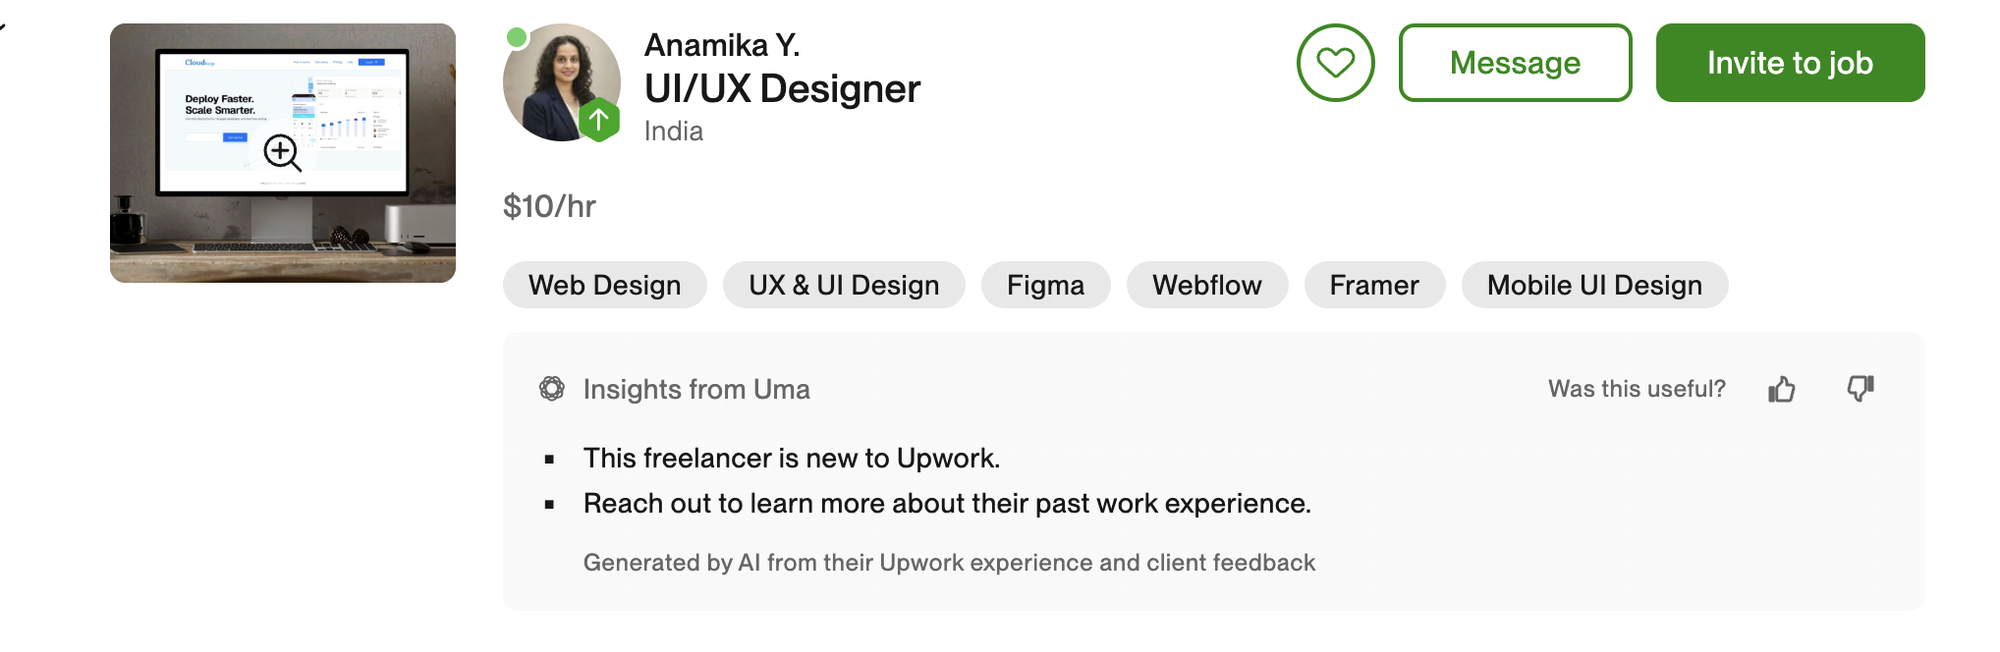2000x652 pixels.
Task: Click the $10/hr rate text
Action: coord(549,206)
